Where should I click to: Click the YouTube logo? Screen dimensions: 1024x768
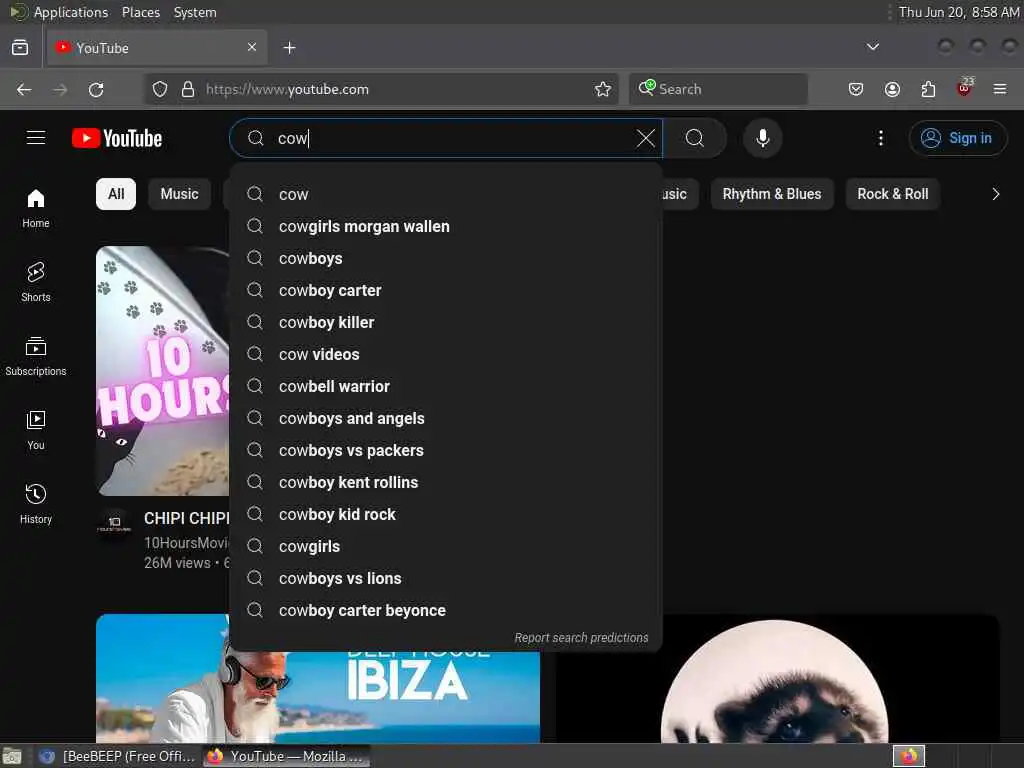point(117,138)
